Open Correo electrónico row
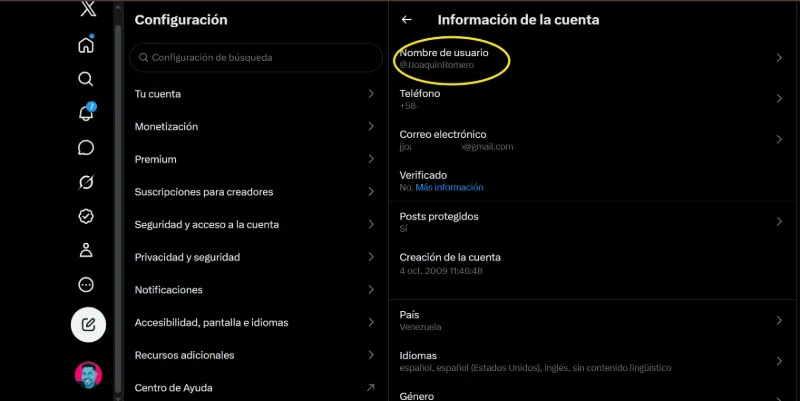The image size is (800, 401). point(591,140)
